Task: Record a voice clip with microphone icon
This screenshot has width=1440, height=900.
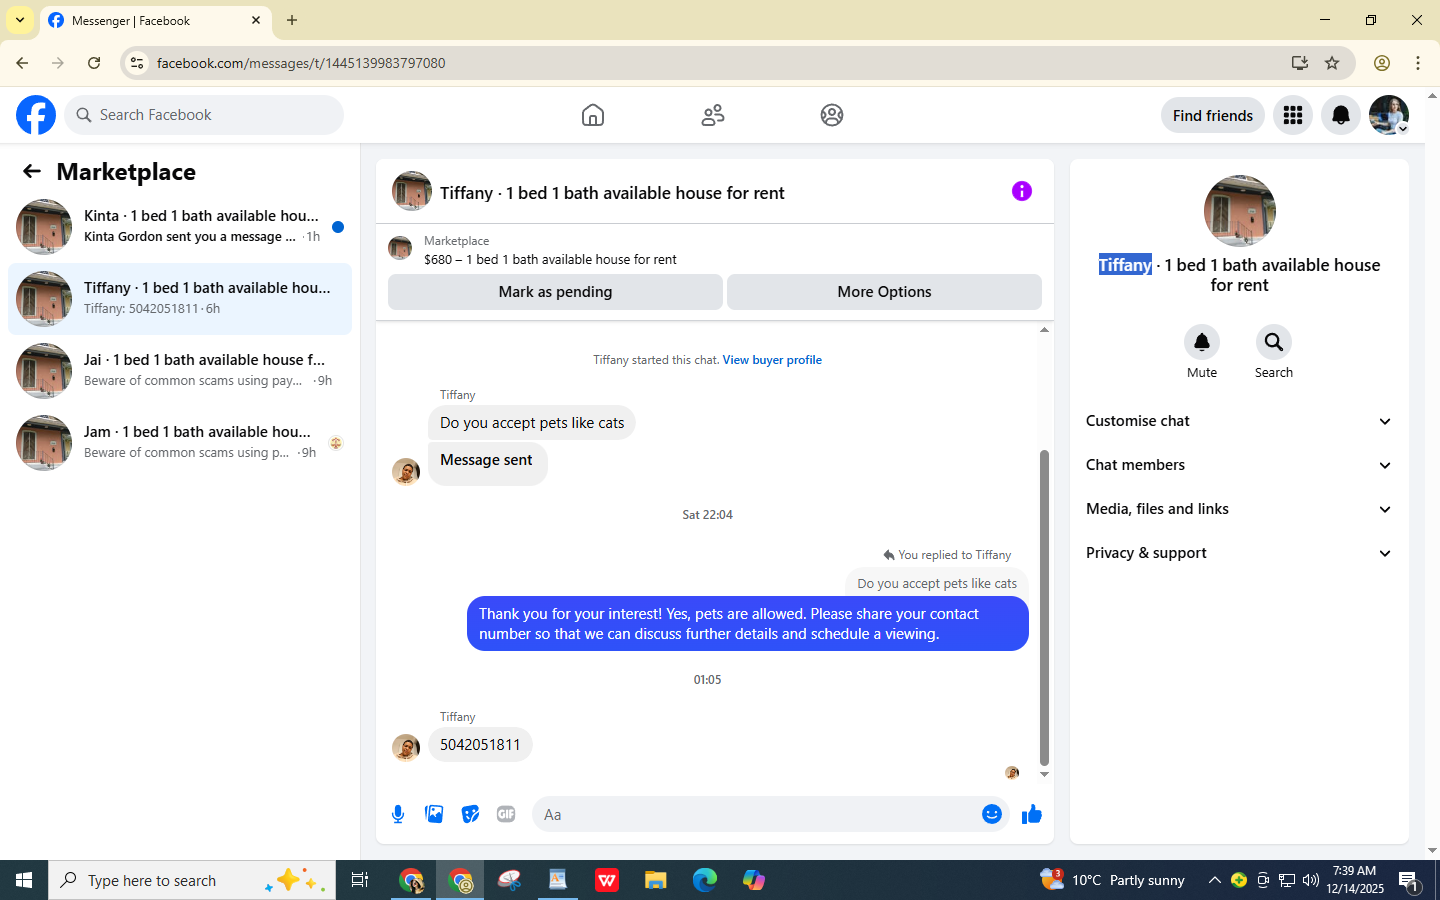Action: pyautogui.click(x=398, y=814)
